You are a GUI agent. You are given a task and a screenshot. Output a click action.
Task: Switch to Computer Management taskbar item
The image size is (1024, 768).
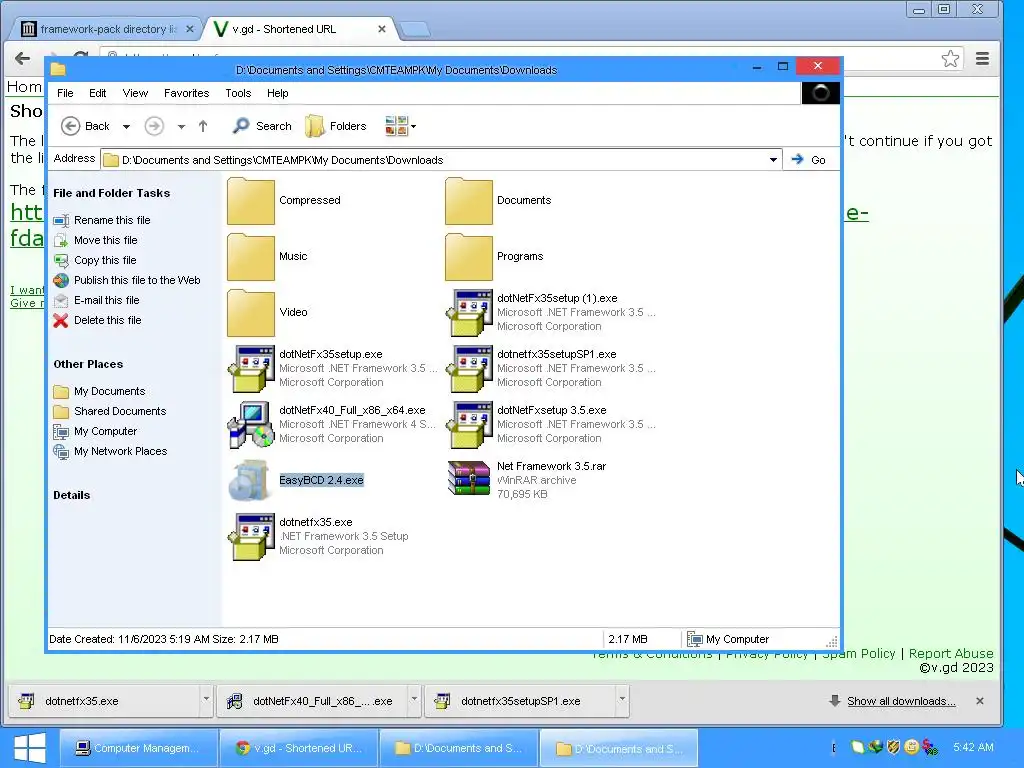138,748
